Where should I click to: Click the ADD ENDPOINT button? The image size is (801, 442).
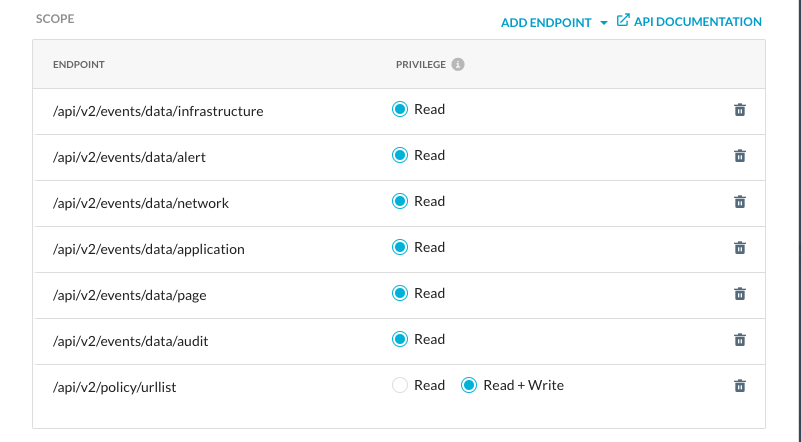coord(546,22)
